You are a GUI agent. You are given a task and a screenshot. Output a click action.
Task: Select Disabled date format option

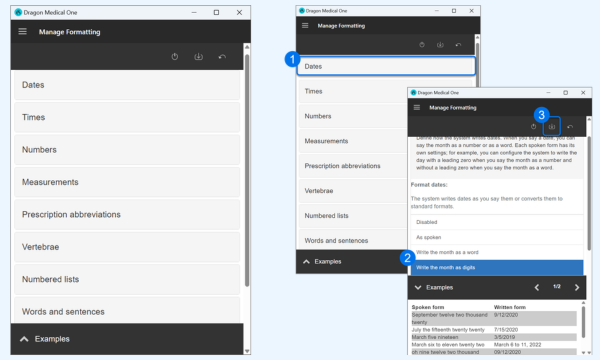[497, 222]
